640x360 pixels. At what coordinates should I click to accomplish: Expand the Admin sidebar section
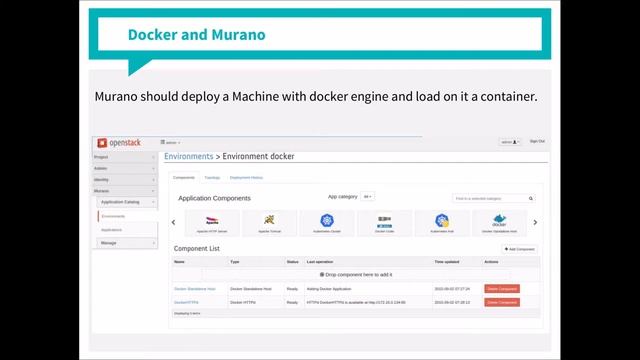pyautogui.click(x=124, y=168)
